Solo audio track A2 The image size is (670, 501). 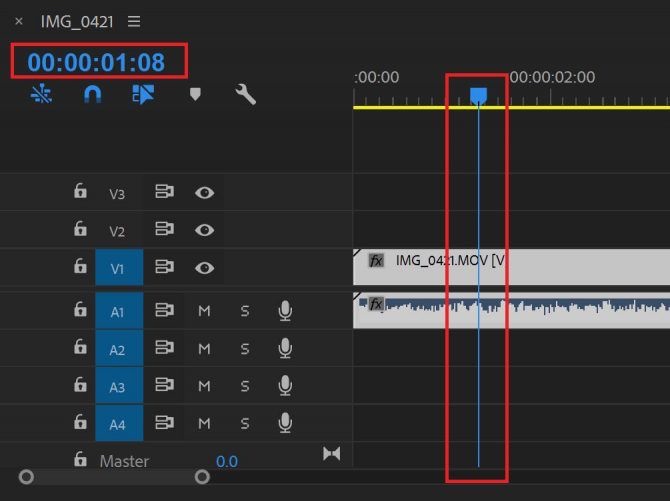pos(245,348)
